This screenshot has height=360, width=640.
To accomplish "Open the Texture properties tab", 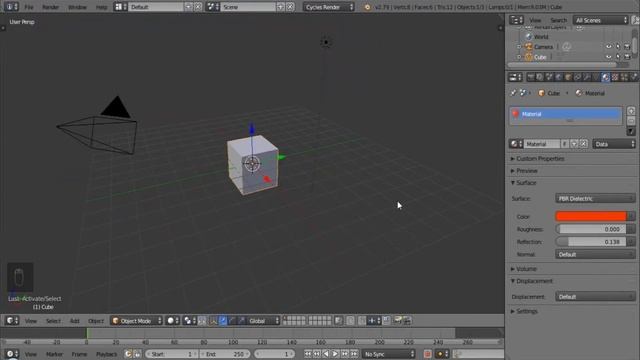I will [x=615, y=77].
